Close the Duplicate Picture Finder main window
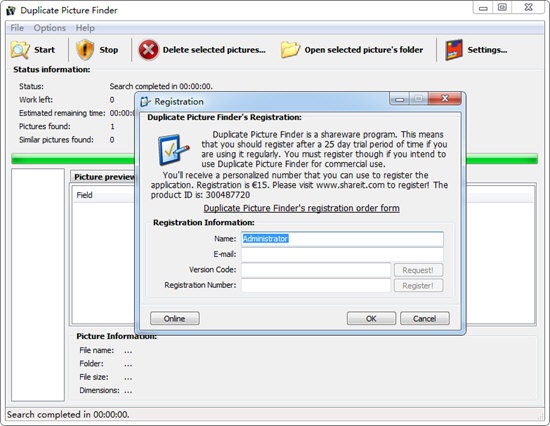Image resolution: width=550 pixels, height=426 pixels. pyautogui.click(x=528, y=7)
